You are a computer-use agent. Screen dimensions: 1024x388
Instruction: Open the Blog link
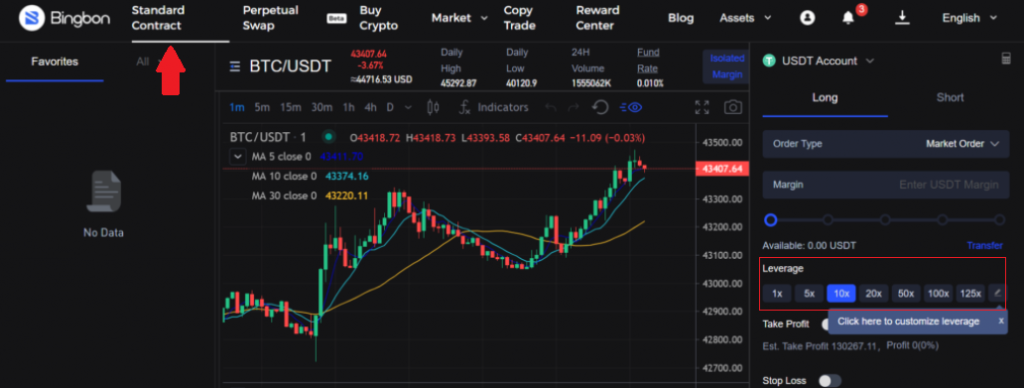pyautogui.click(x=680, y=18)
